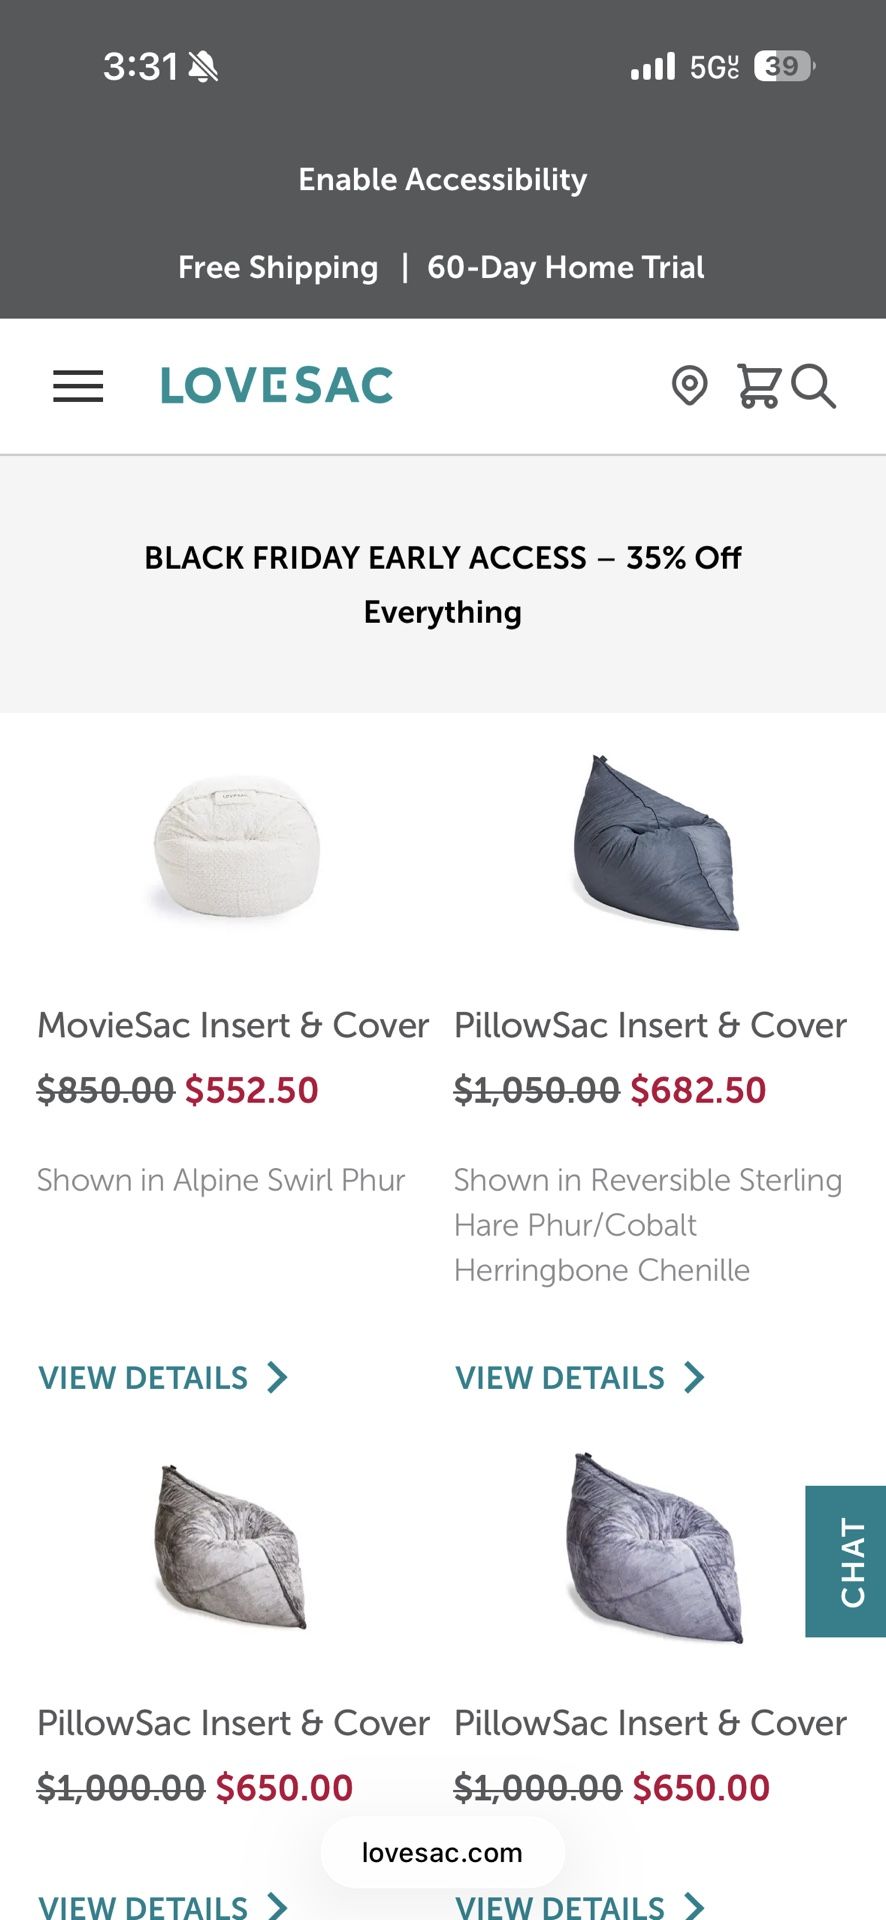This screenshot has height=1920, width=886.
Task: Go to the Lovesac logo homepage
Action: (277, 386)
